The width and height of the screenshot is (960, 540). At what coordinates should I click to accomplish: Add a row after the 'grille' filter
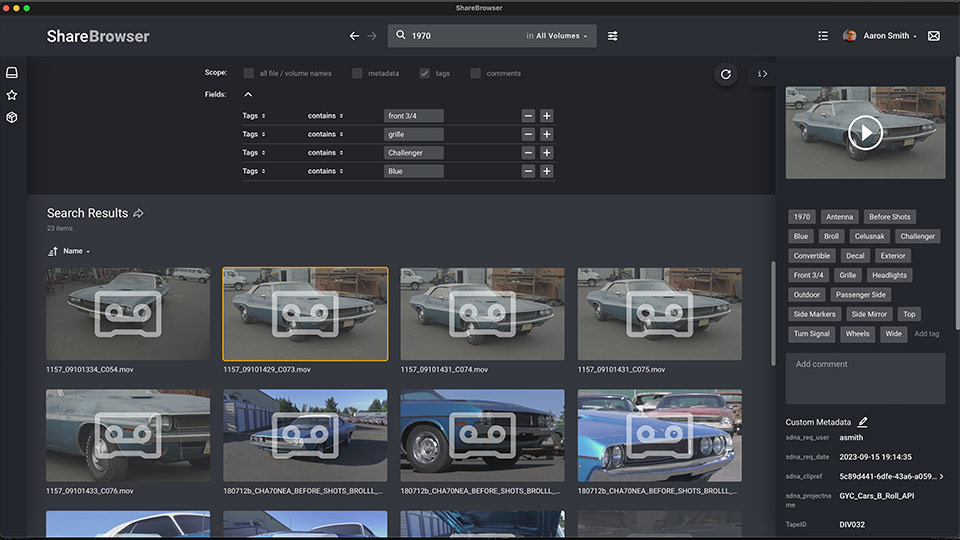click(x=547, y=134)
